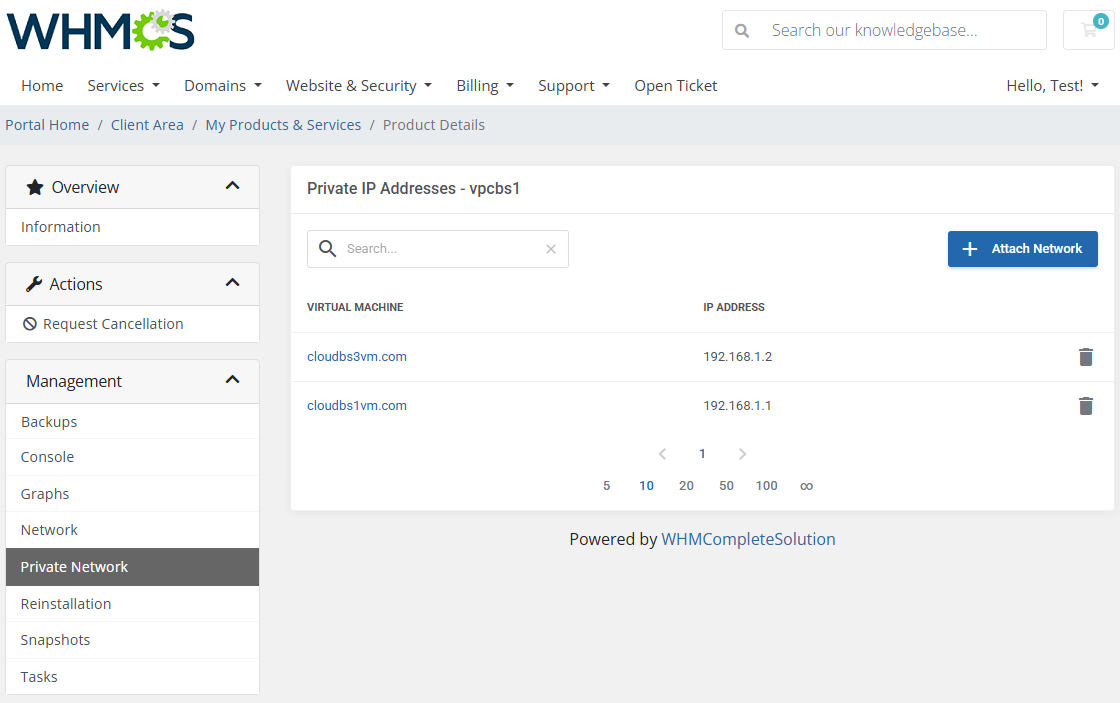This screenshot has width=1120, height=703.
Task: Click the Attach Network button
Action: coord(1022,249)
